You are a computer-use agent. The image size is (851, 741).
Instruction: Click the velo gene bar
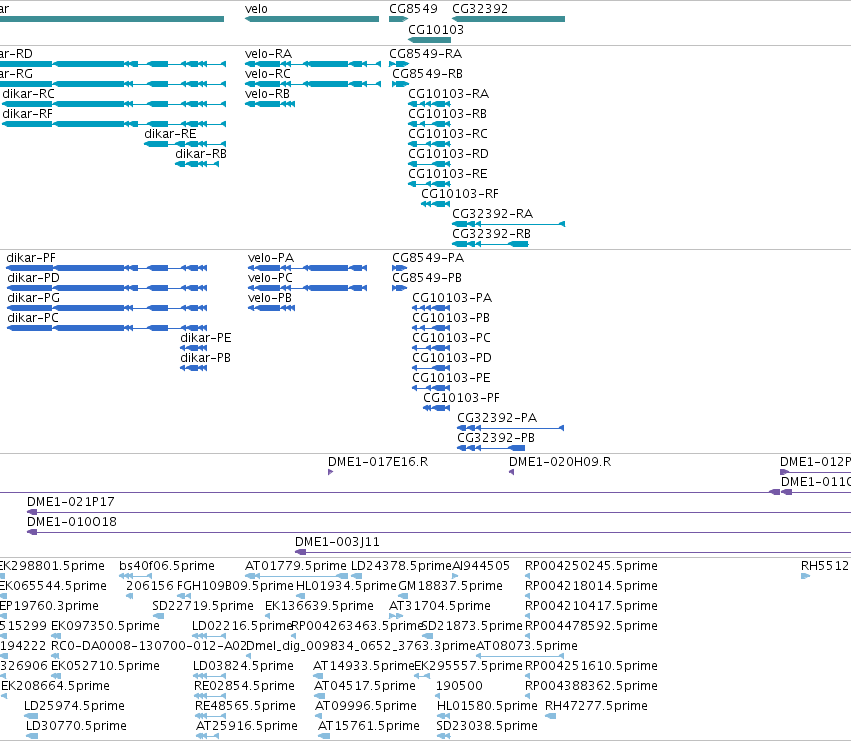[x=312, y=19]
